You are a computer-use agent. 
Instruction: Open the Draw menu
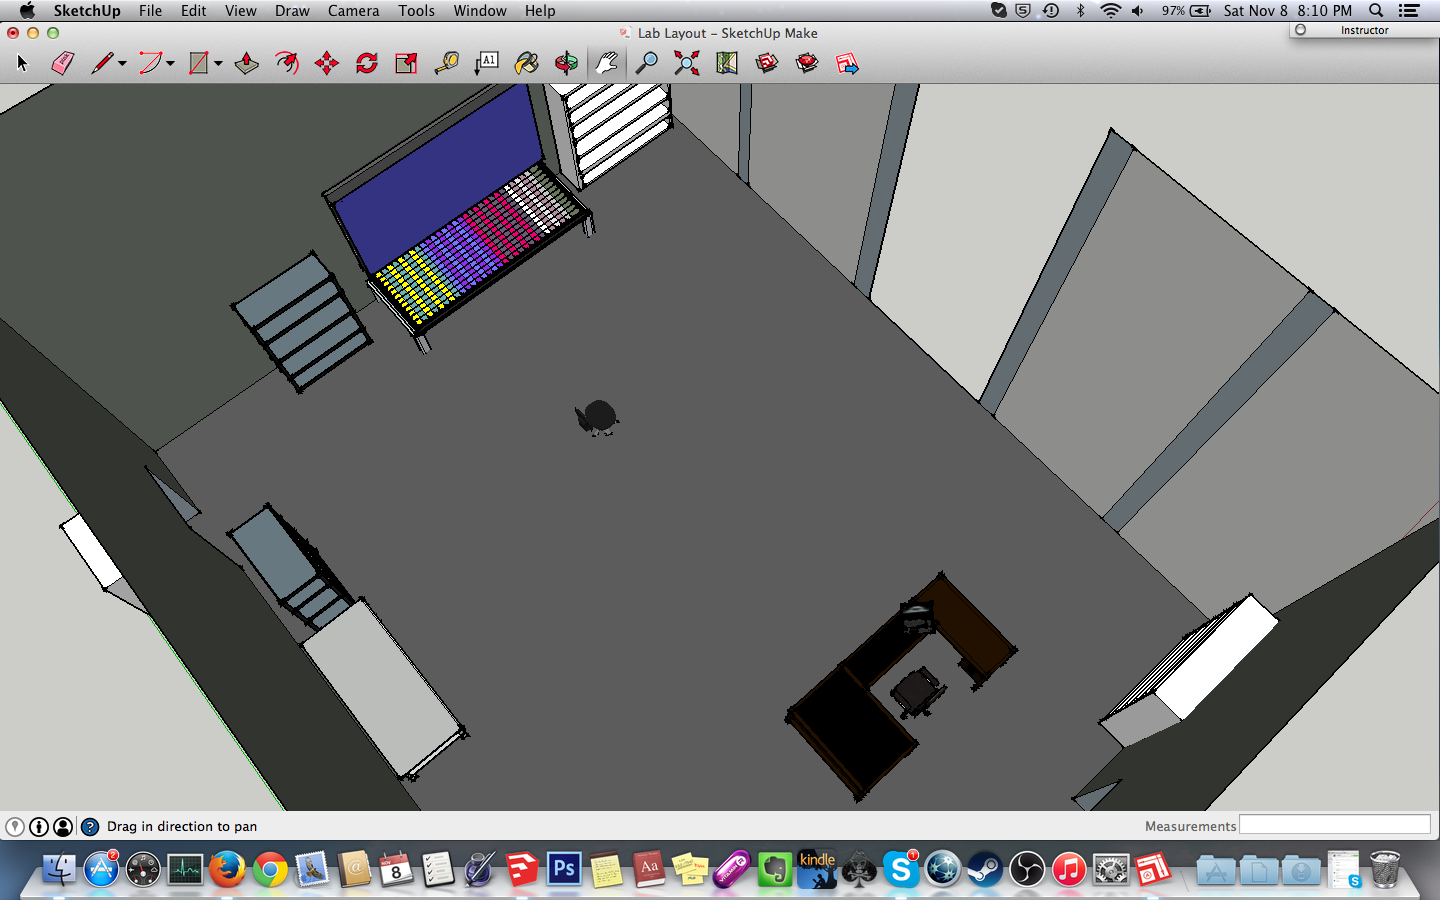point(292,11)
